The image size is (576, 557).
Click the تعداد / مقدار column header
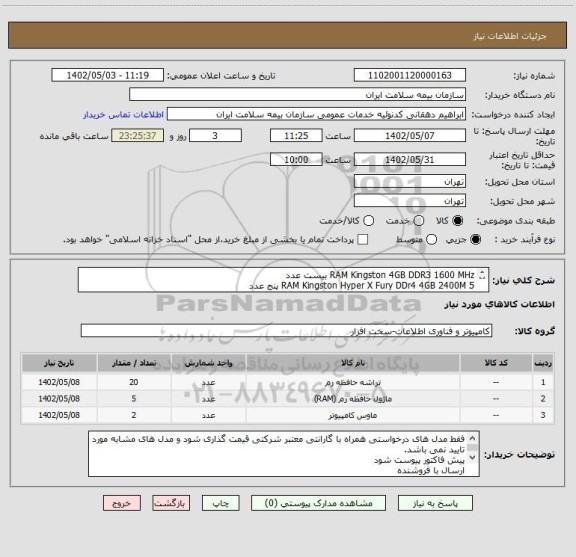click(134, 363)
